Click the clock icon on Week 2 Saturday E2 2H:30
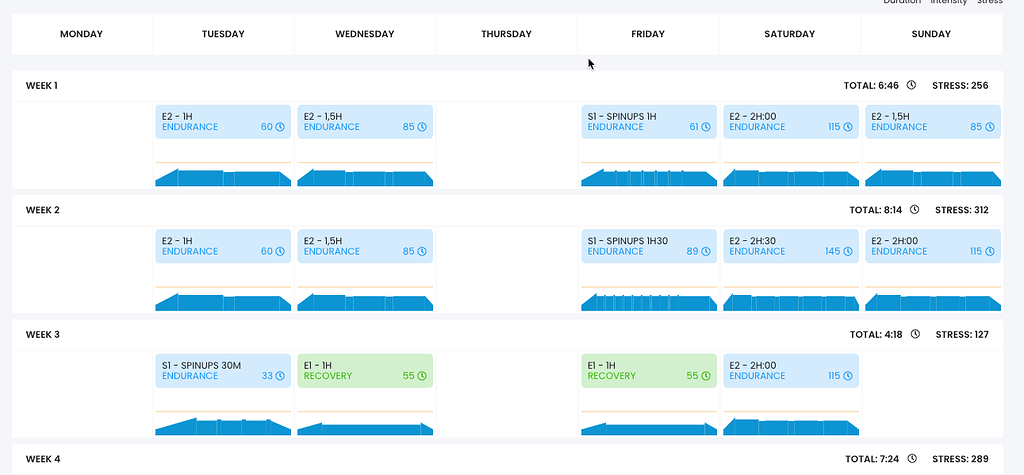Screen dimensions: 1024x475 (x=848, y=252)
